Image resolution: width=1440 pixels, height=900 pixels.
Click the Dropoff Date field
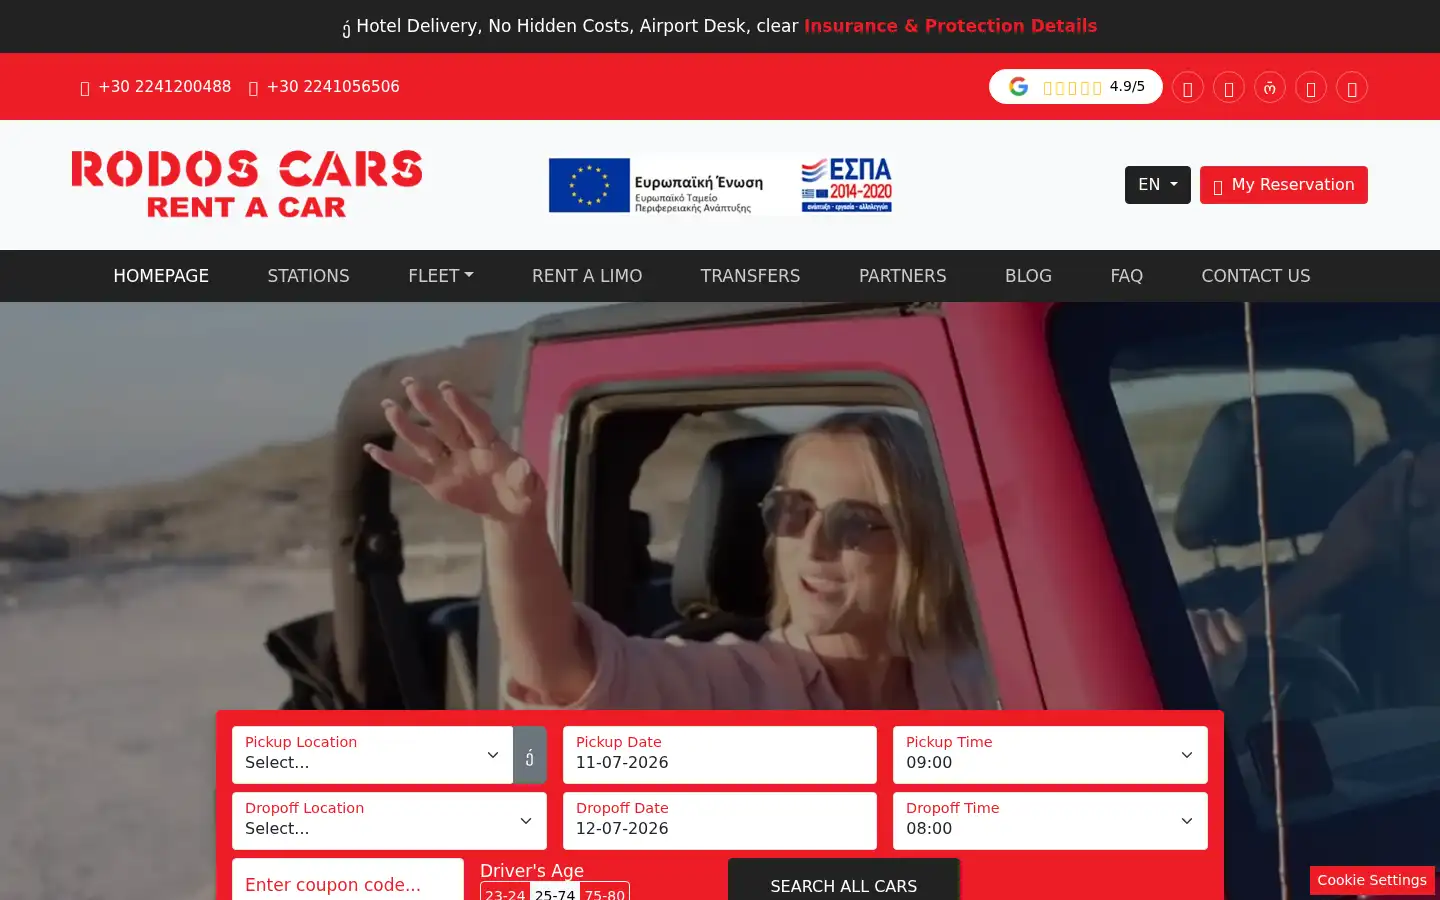[720, 821]
